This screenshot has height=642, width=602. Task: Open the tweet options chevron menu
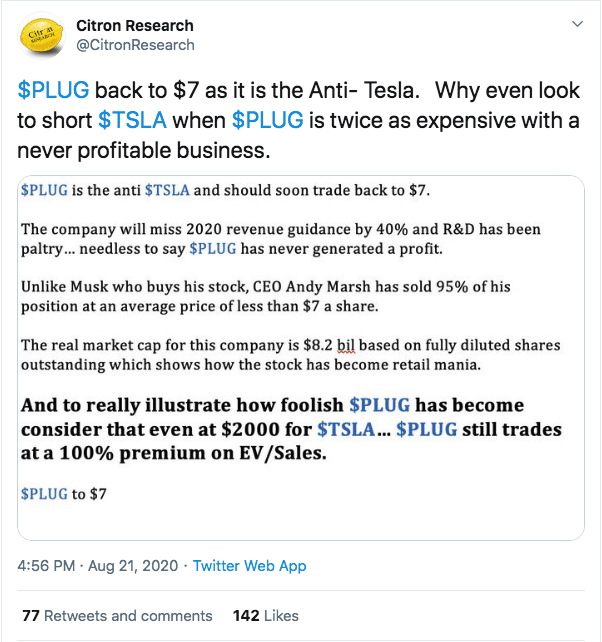tap(577, 24)
